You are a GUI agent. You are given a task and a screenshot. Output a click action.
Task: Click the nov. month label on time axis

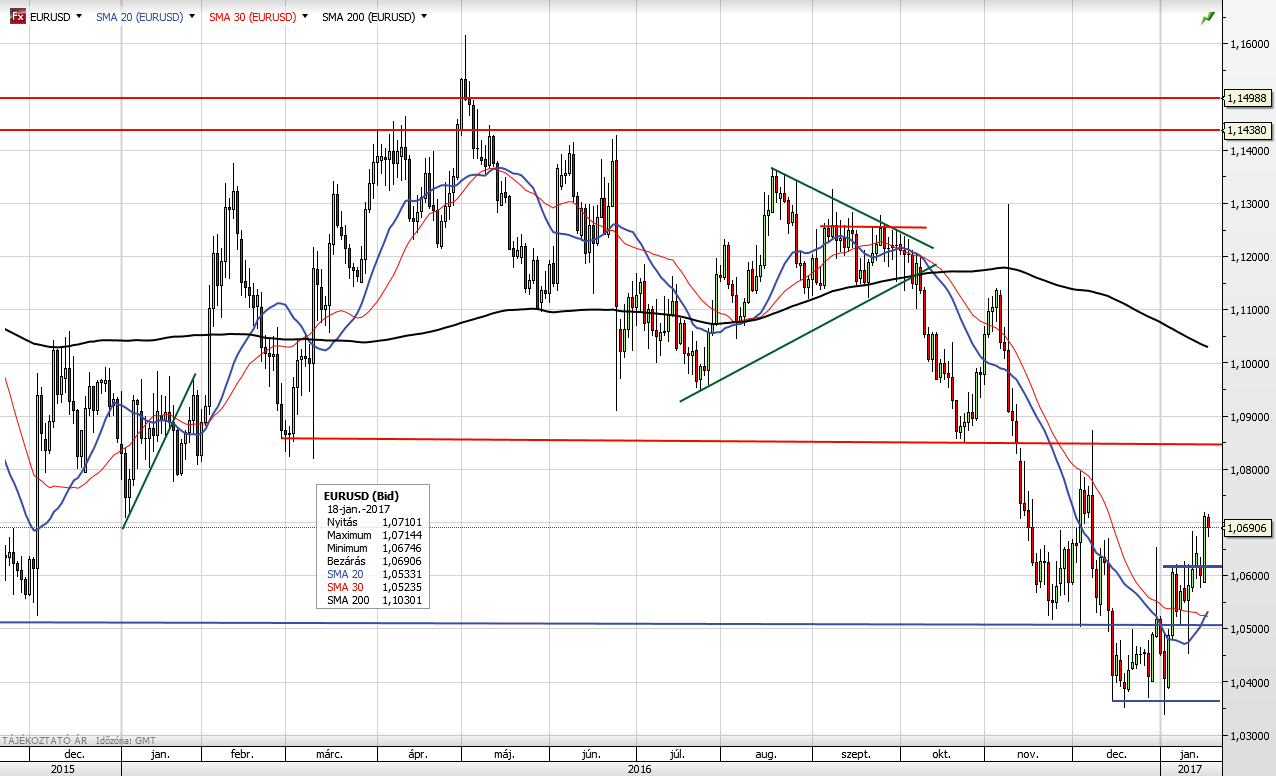[1029, 754]
